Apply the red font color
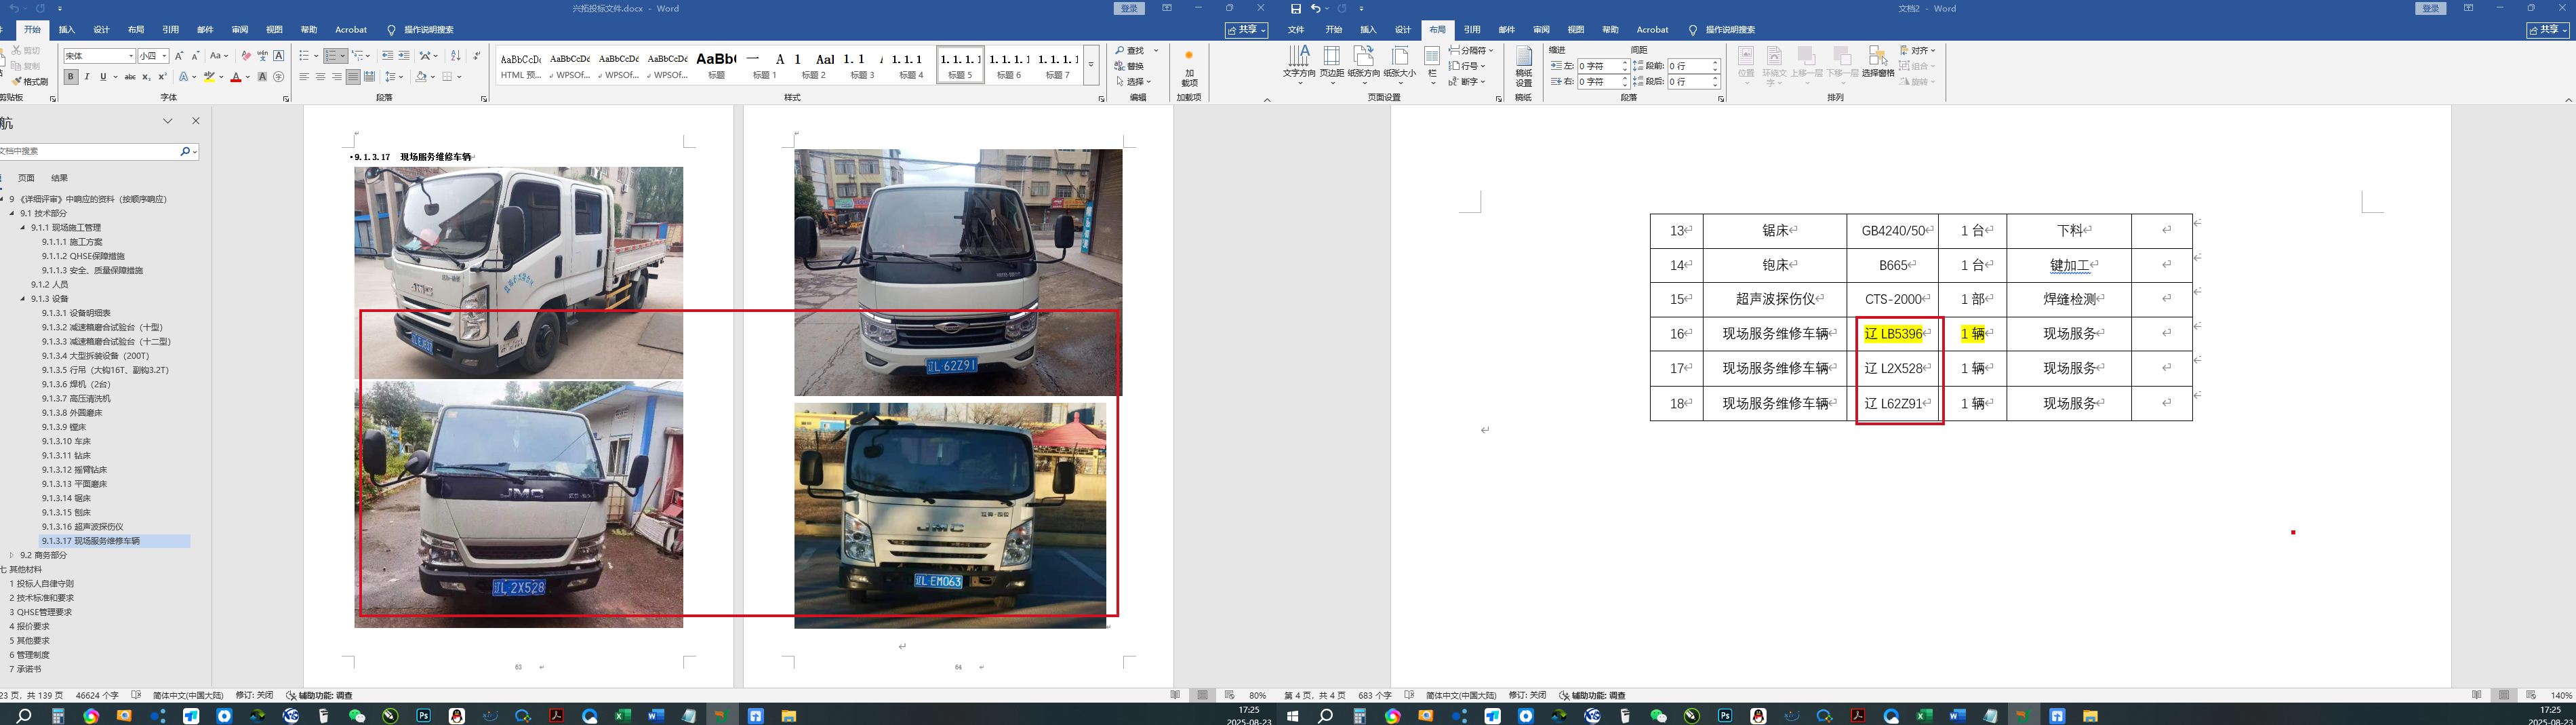Image resolution: width=2576 pixels, height=725 pixels. 236,77
